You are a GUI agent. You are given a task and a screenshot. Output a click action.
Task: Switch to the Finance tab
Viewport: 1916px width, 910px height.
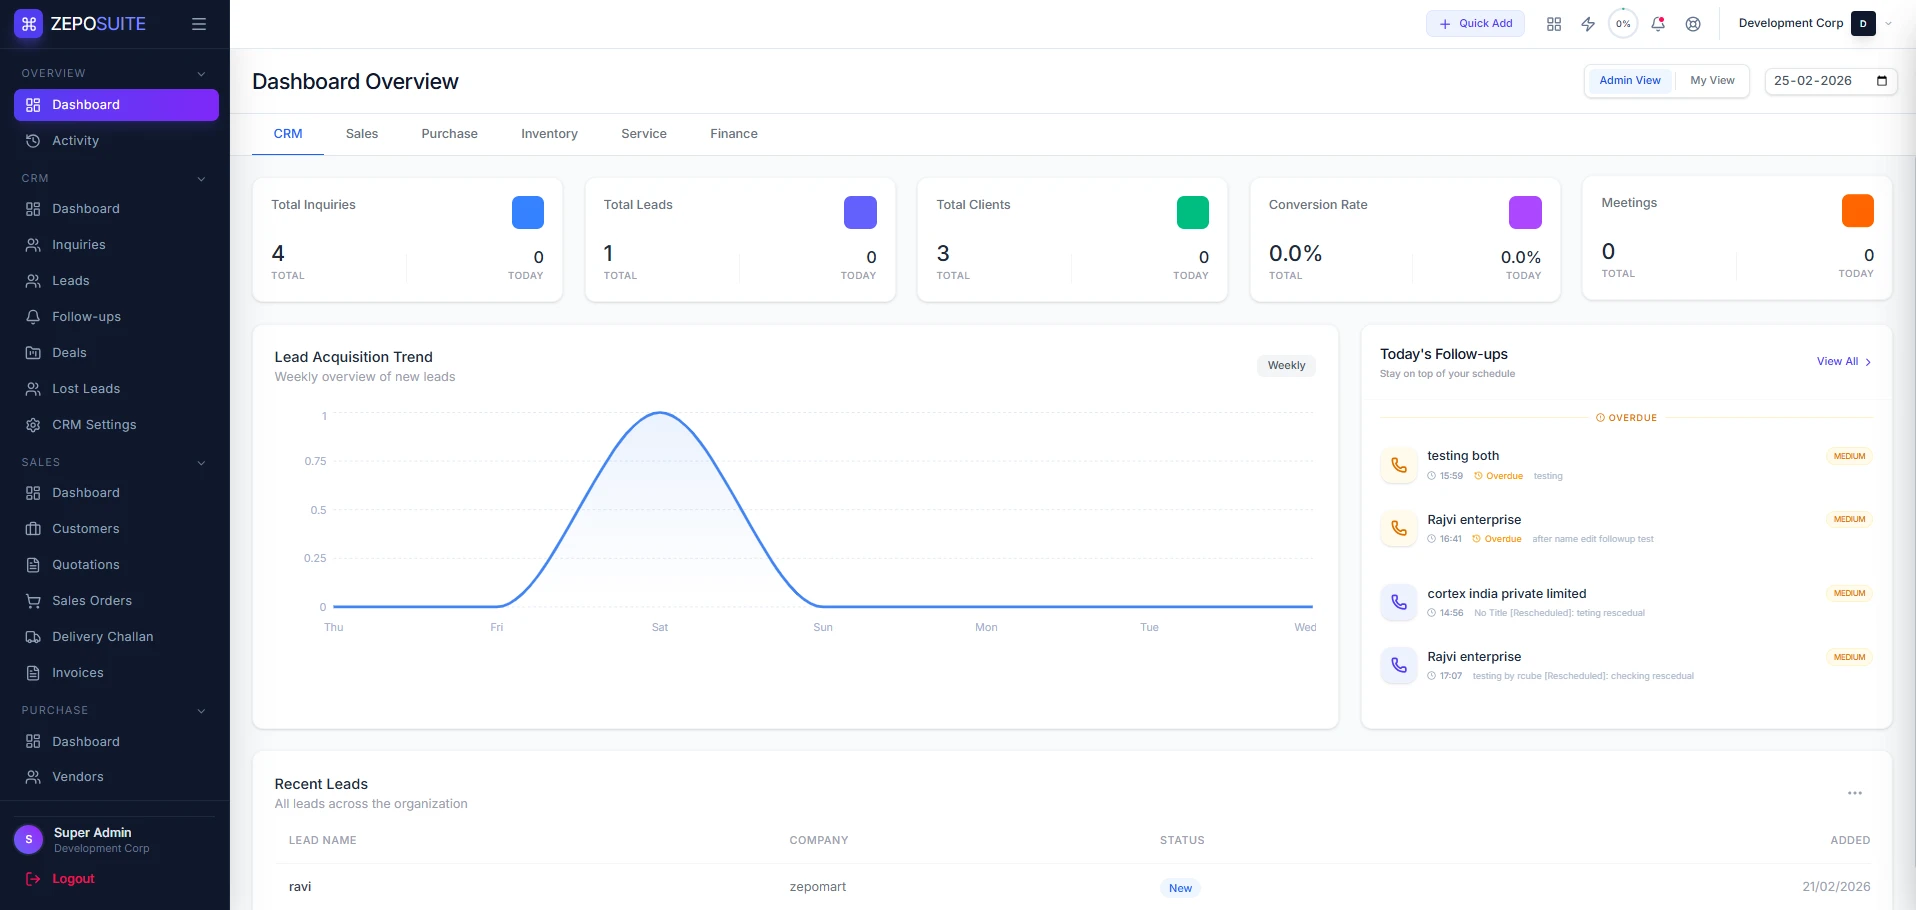(733, 133)
